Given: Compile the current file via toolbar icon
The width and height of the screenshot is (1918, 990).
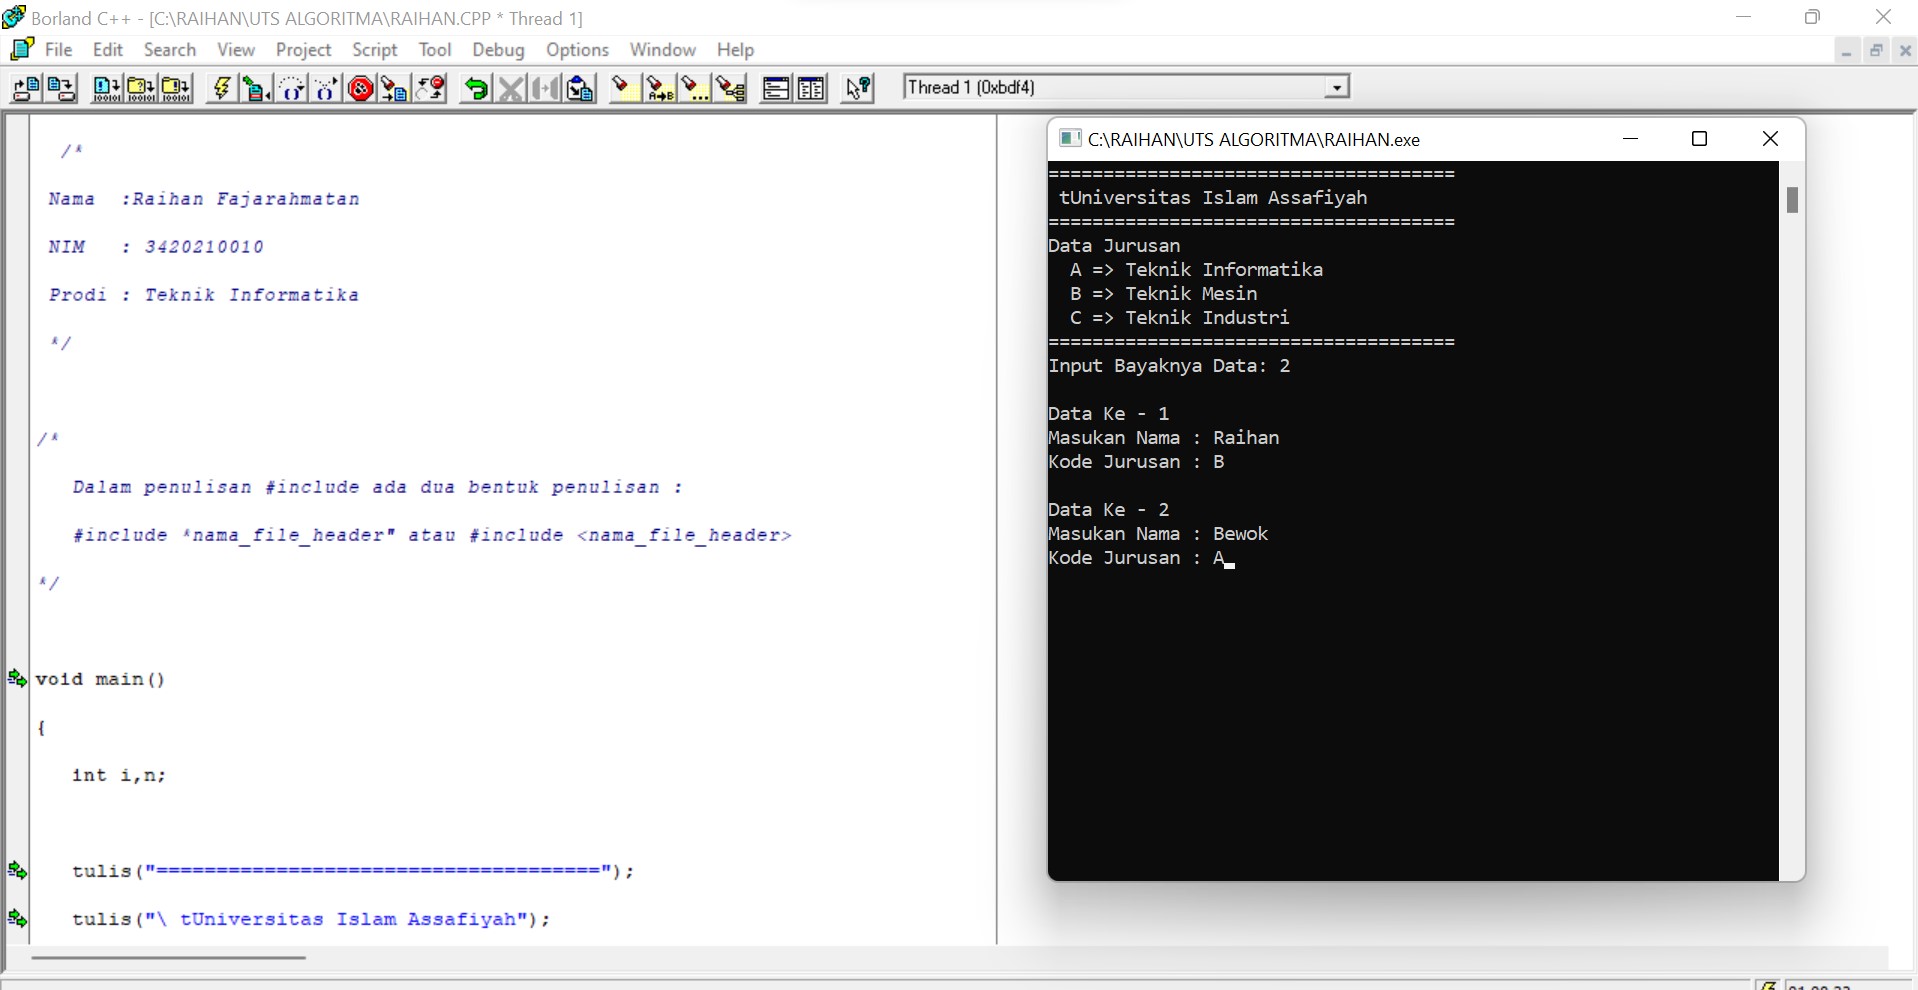Looking at the screenshot, I should click(106, 89).
